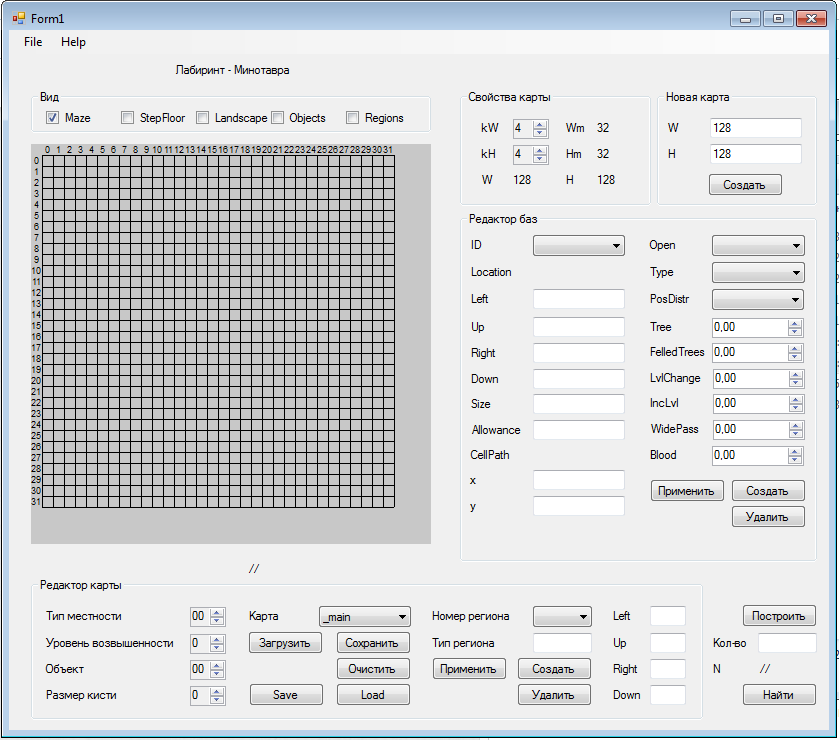
Task: Click the top-left cell of the maze grid
Action: [x=47, y=161]
